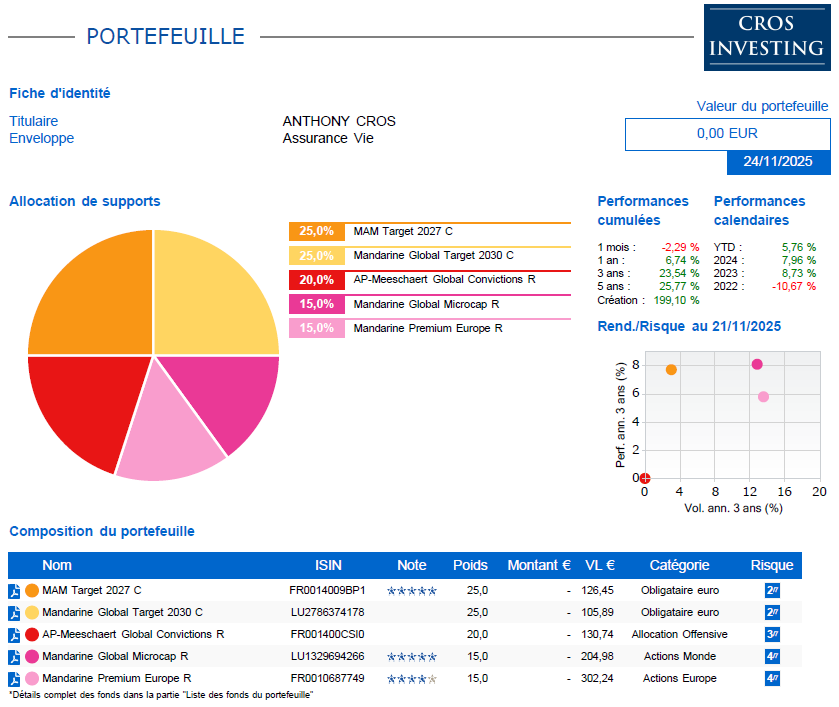Click the orange point on the risk scatter plot

671,370
